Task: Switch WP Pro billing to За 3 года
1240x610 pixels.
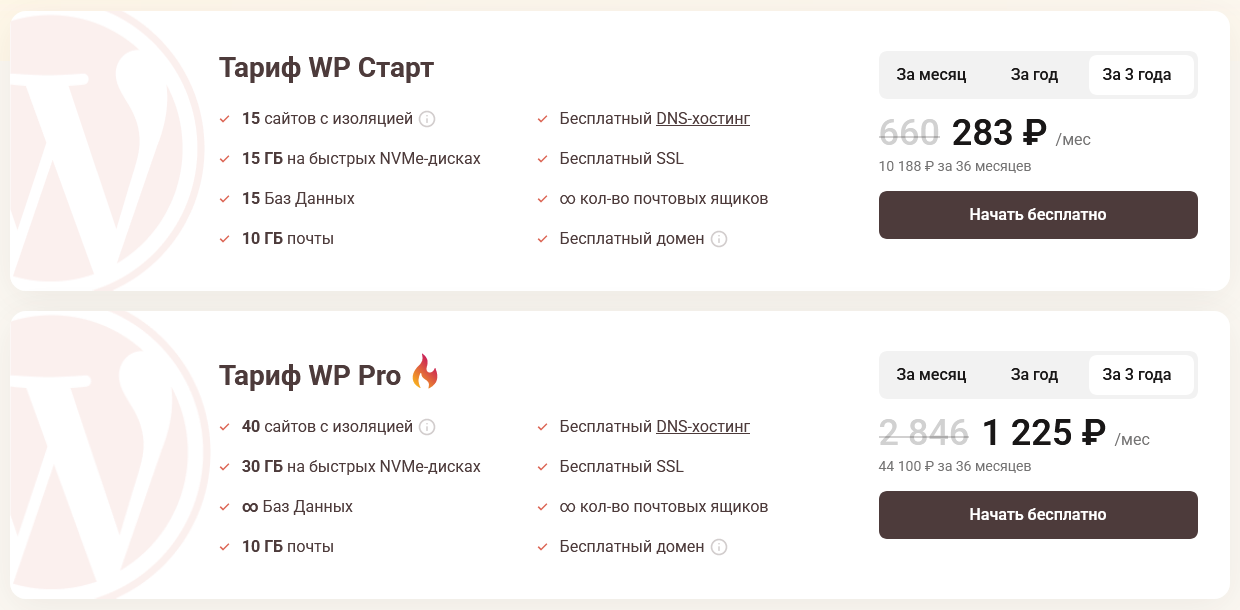Action: [1137, 375]
